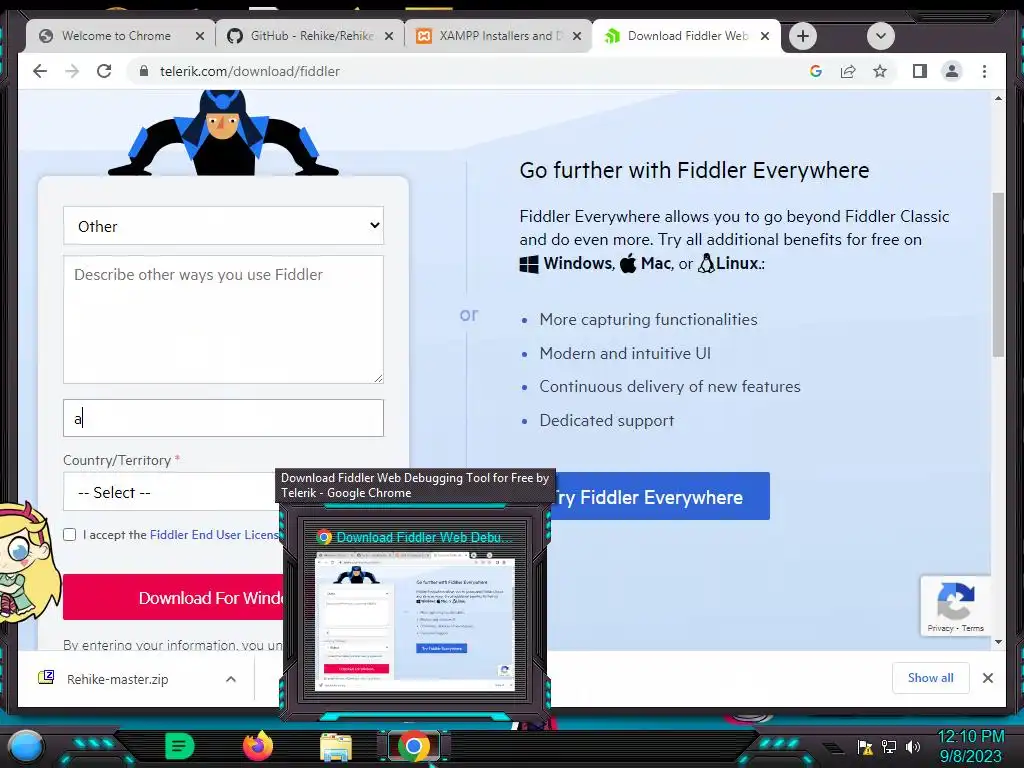Click the Apple logo next to Mac text
1024x768 pixels.
coord(628,263)
